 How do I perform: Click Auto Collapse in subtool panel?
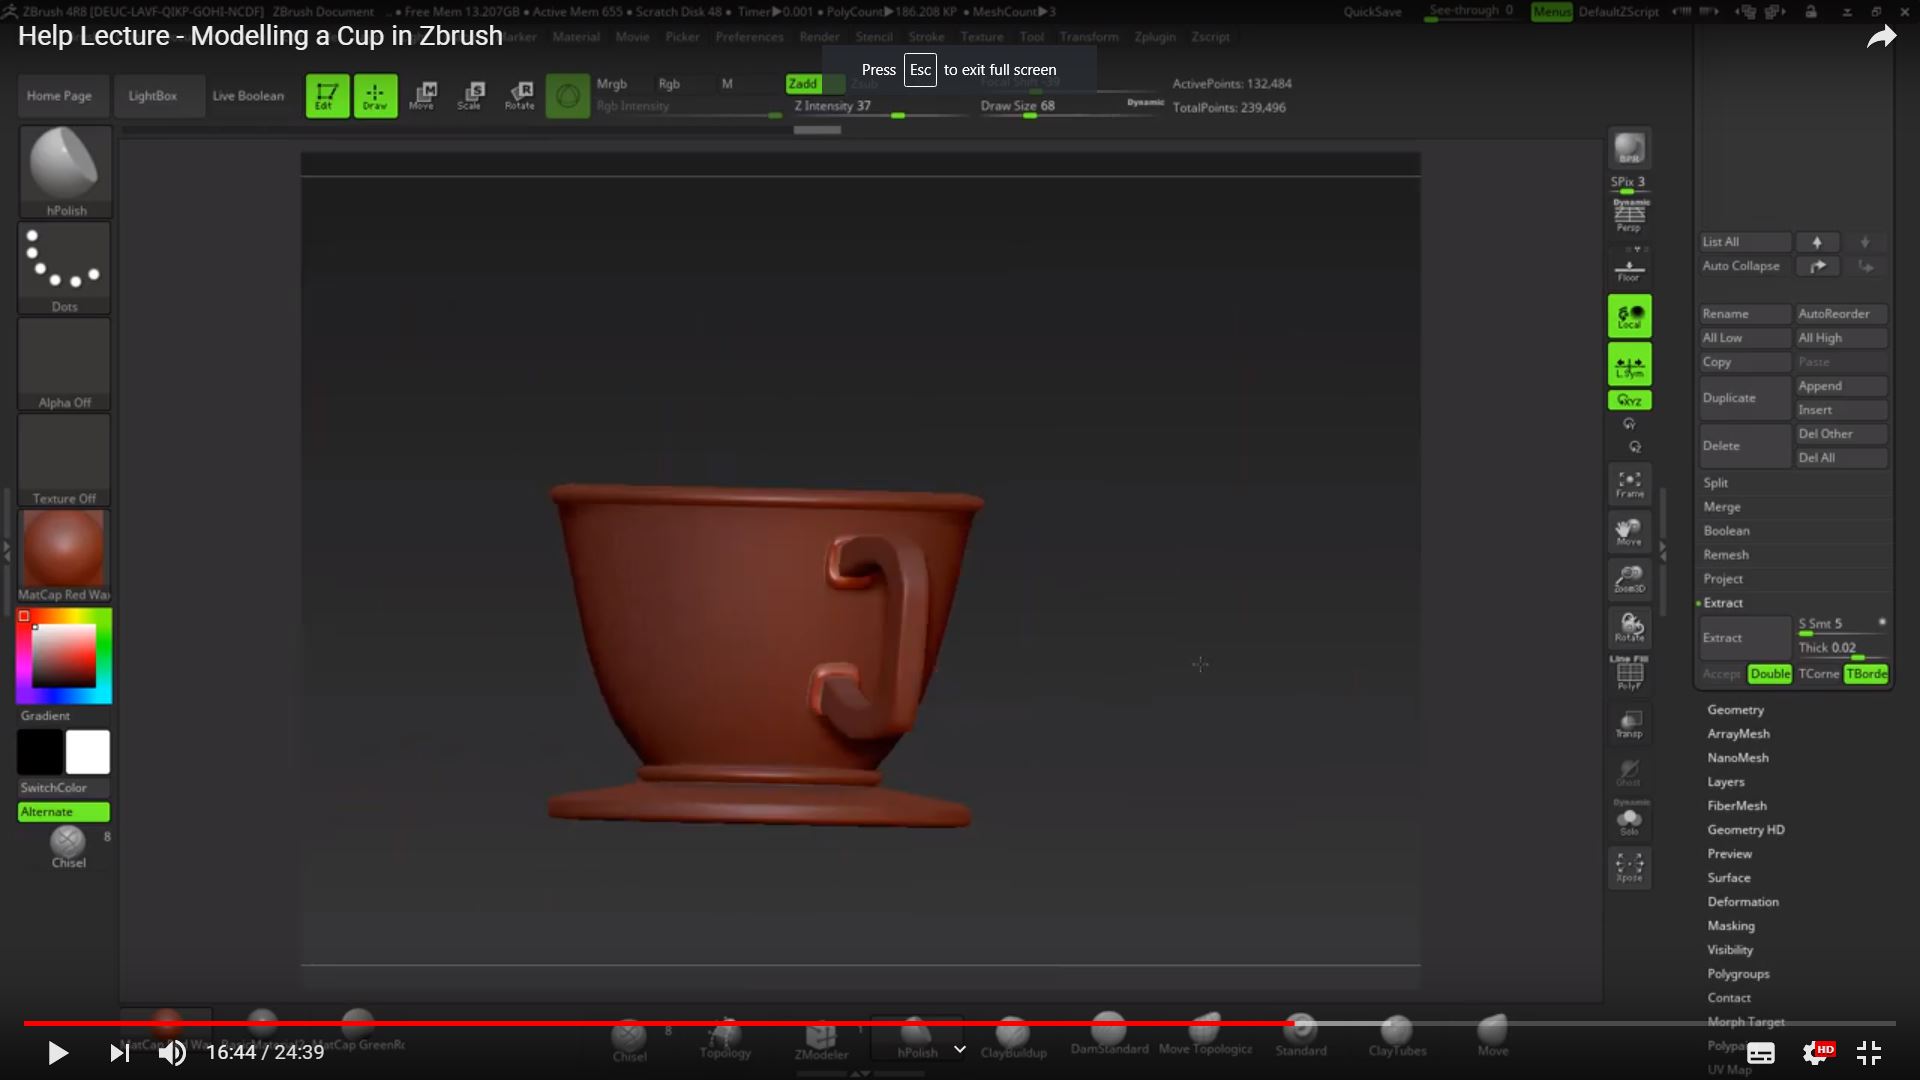[x=1745, y=266]
